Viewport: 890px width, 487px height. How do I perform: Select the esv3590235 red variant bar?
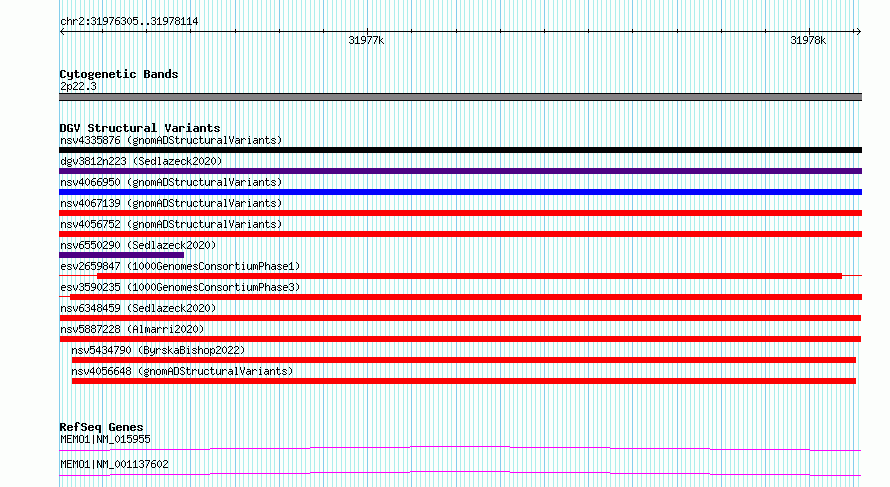tap(466, 297)
